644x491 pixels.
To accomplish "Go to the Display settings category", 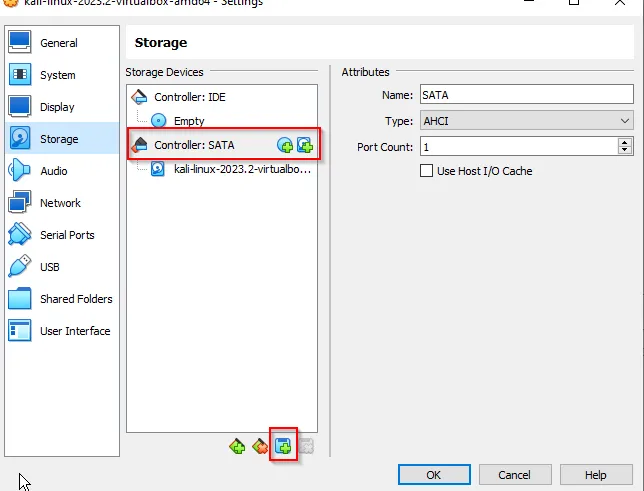I will click(x=57, y=107).
